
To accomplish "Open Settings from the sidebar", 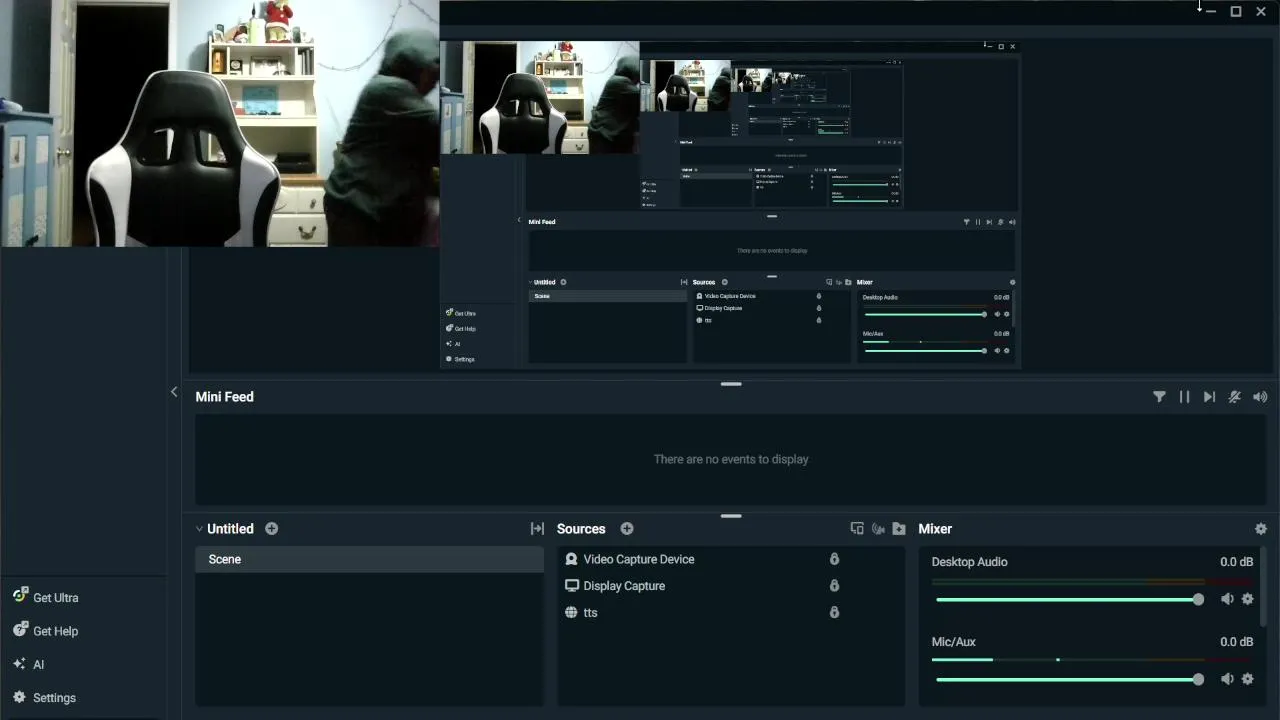I will pyautogui.click(x=44, y=698).
